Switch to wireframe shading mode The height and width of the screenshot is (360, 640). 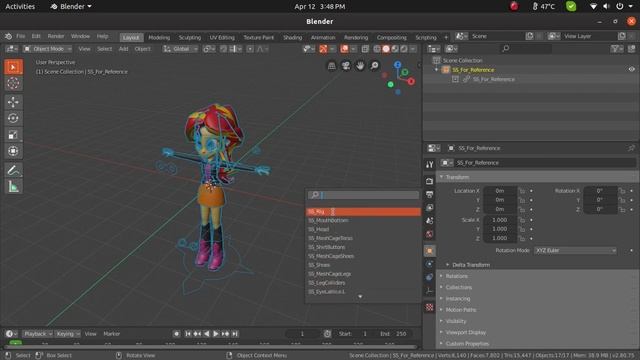(x=377, y=49)
